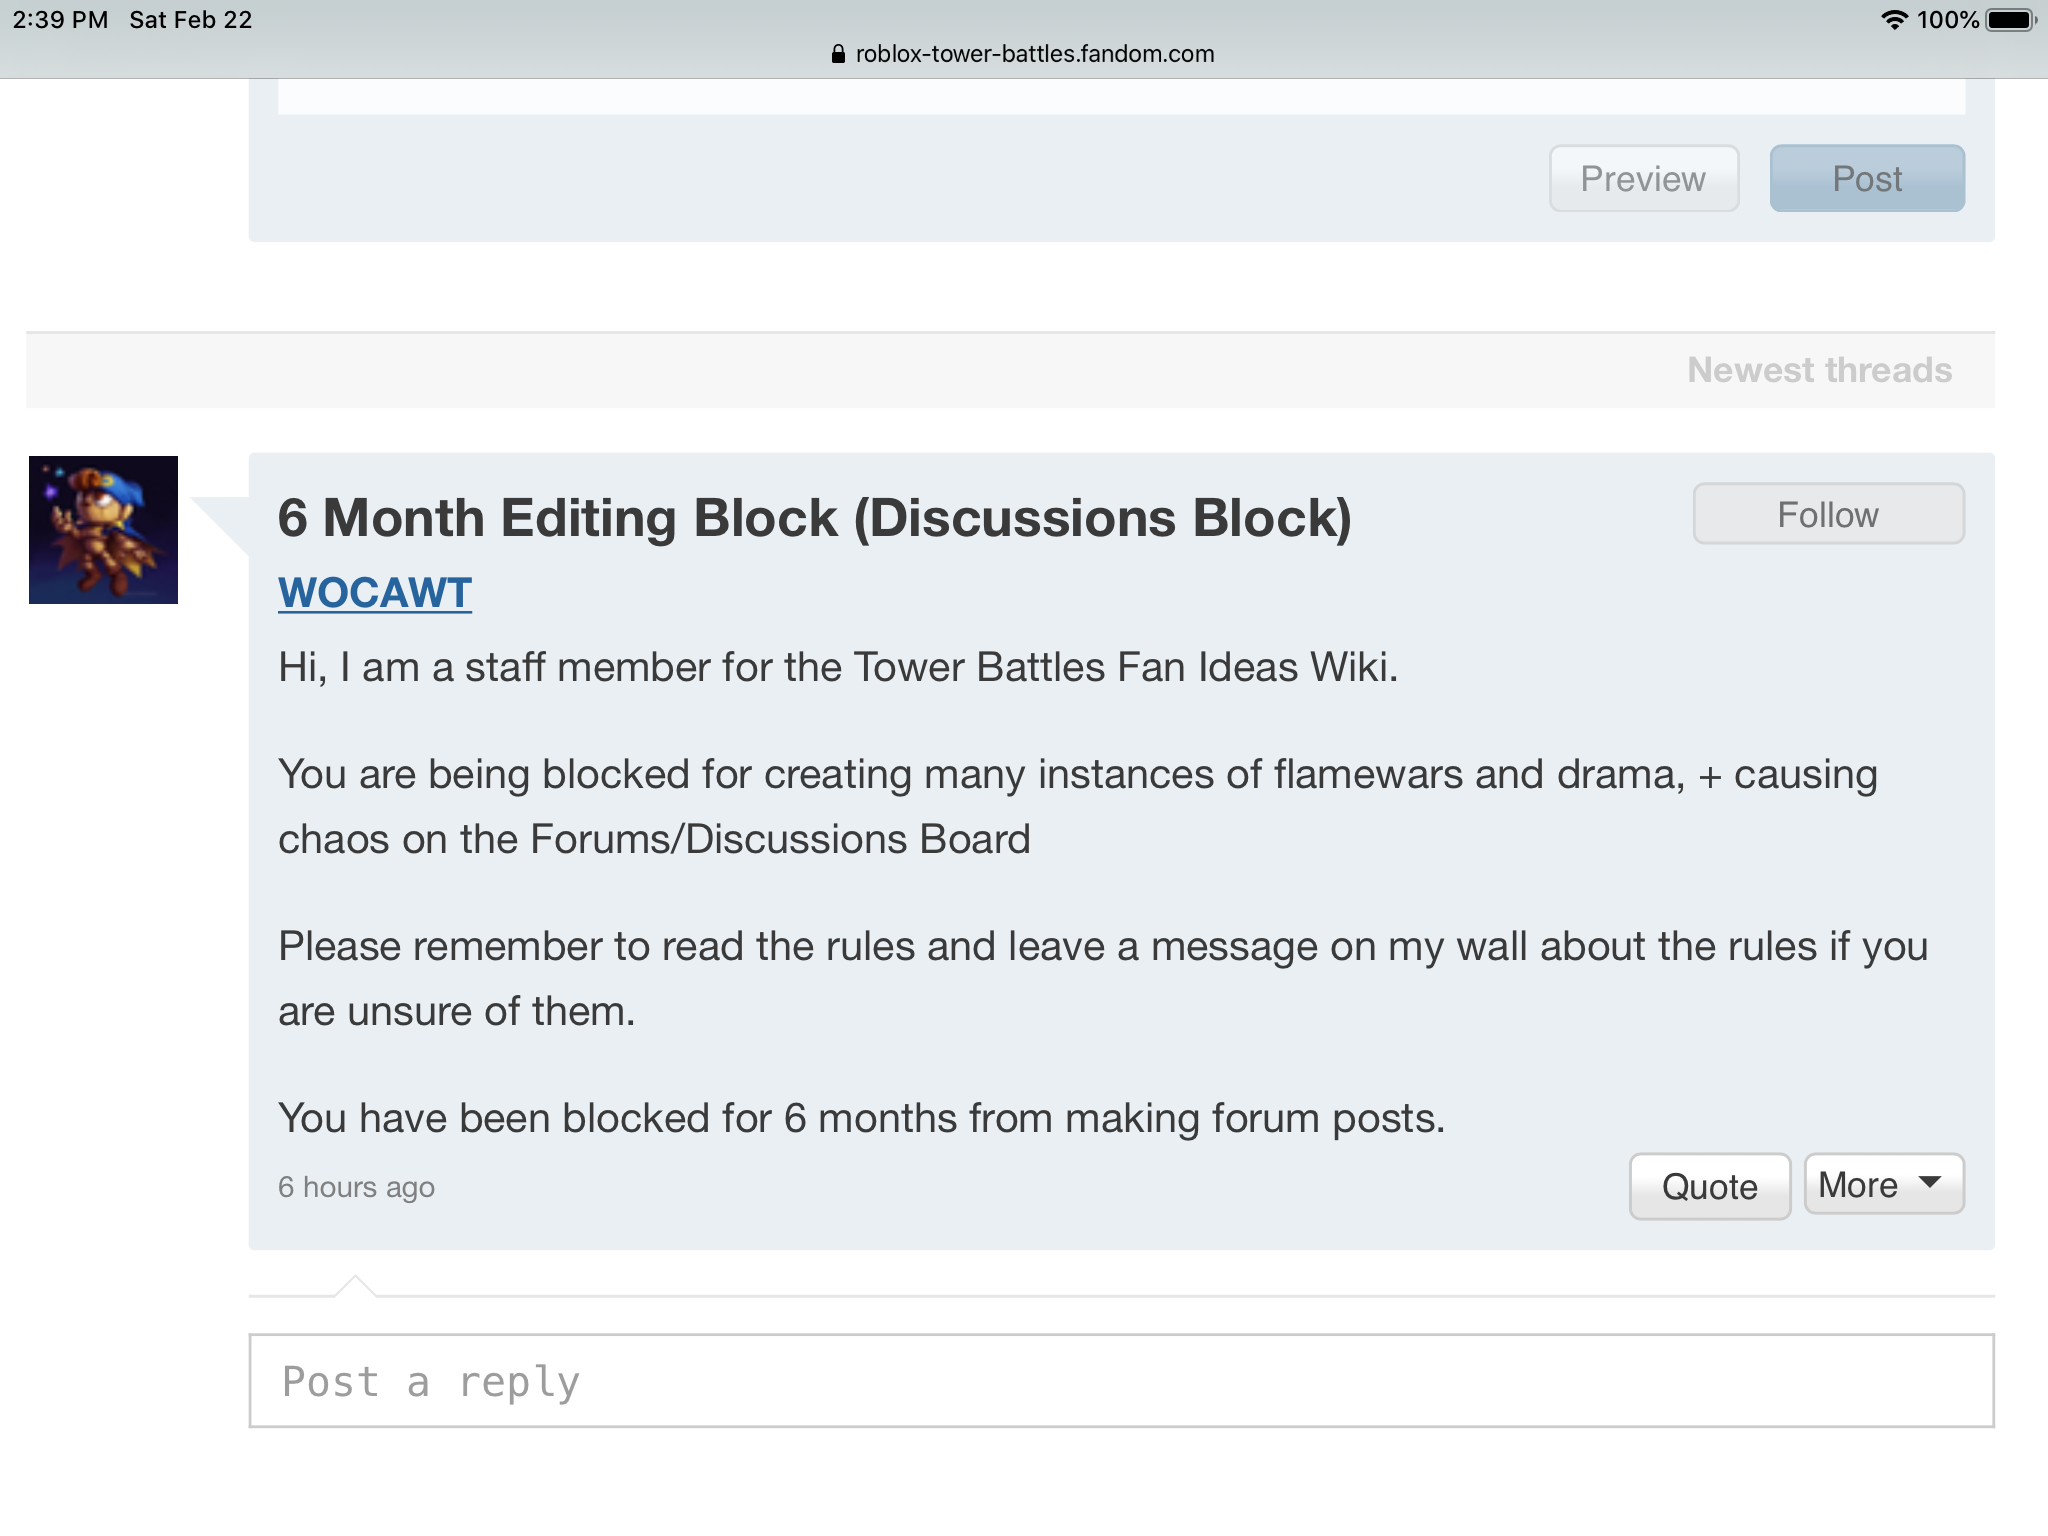Tap the lock icon beside the URL
This screenshot has width=2048, height=1536.
(x=838, y=54)
